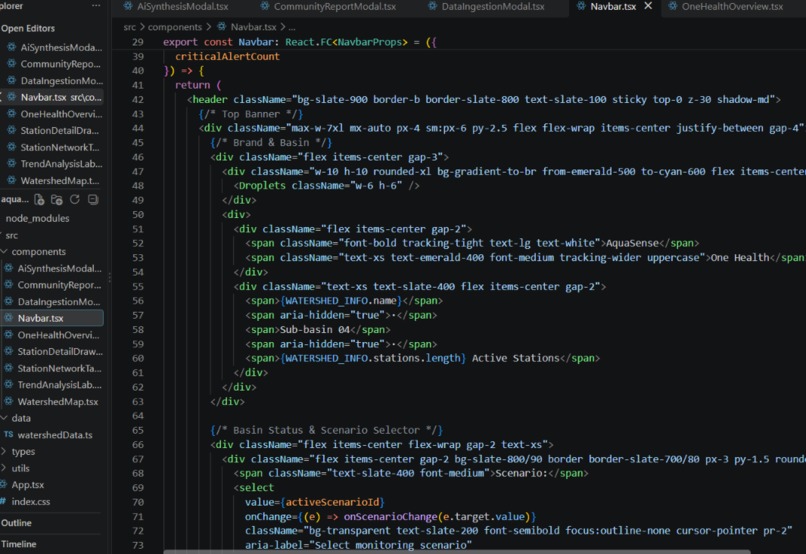This screenshot has height=554, width=806.
Task: Click the New Folder icon in the explorer toolbar
Action: tap(57, 199)
